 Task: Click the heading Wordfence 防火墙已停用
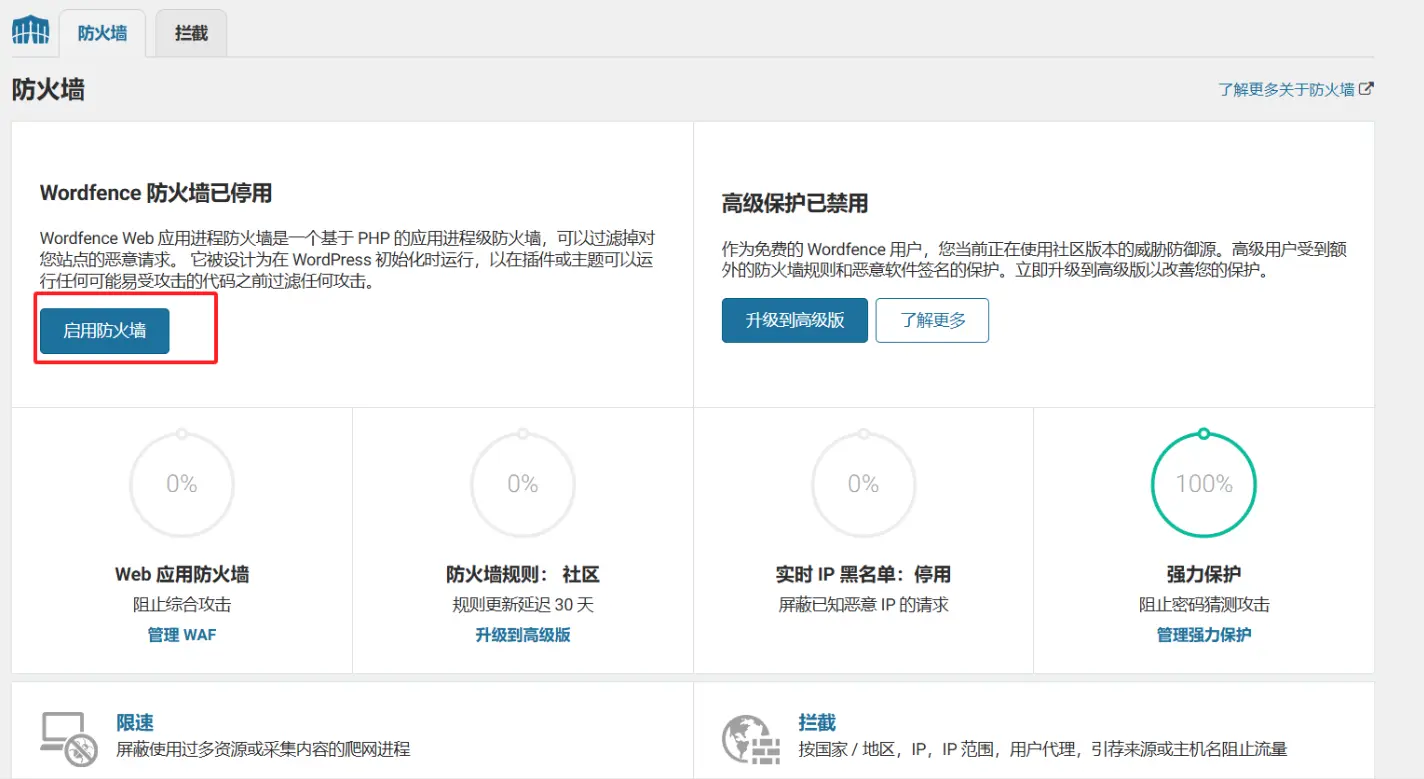point(156,193)
